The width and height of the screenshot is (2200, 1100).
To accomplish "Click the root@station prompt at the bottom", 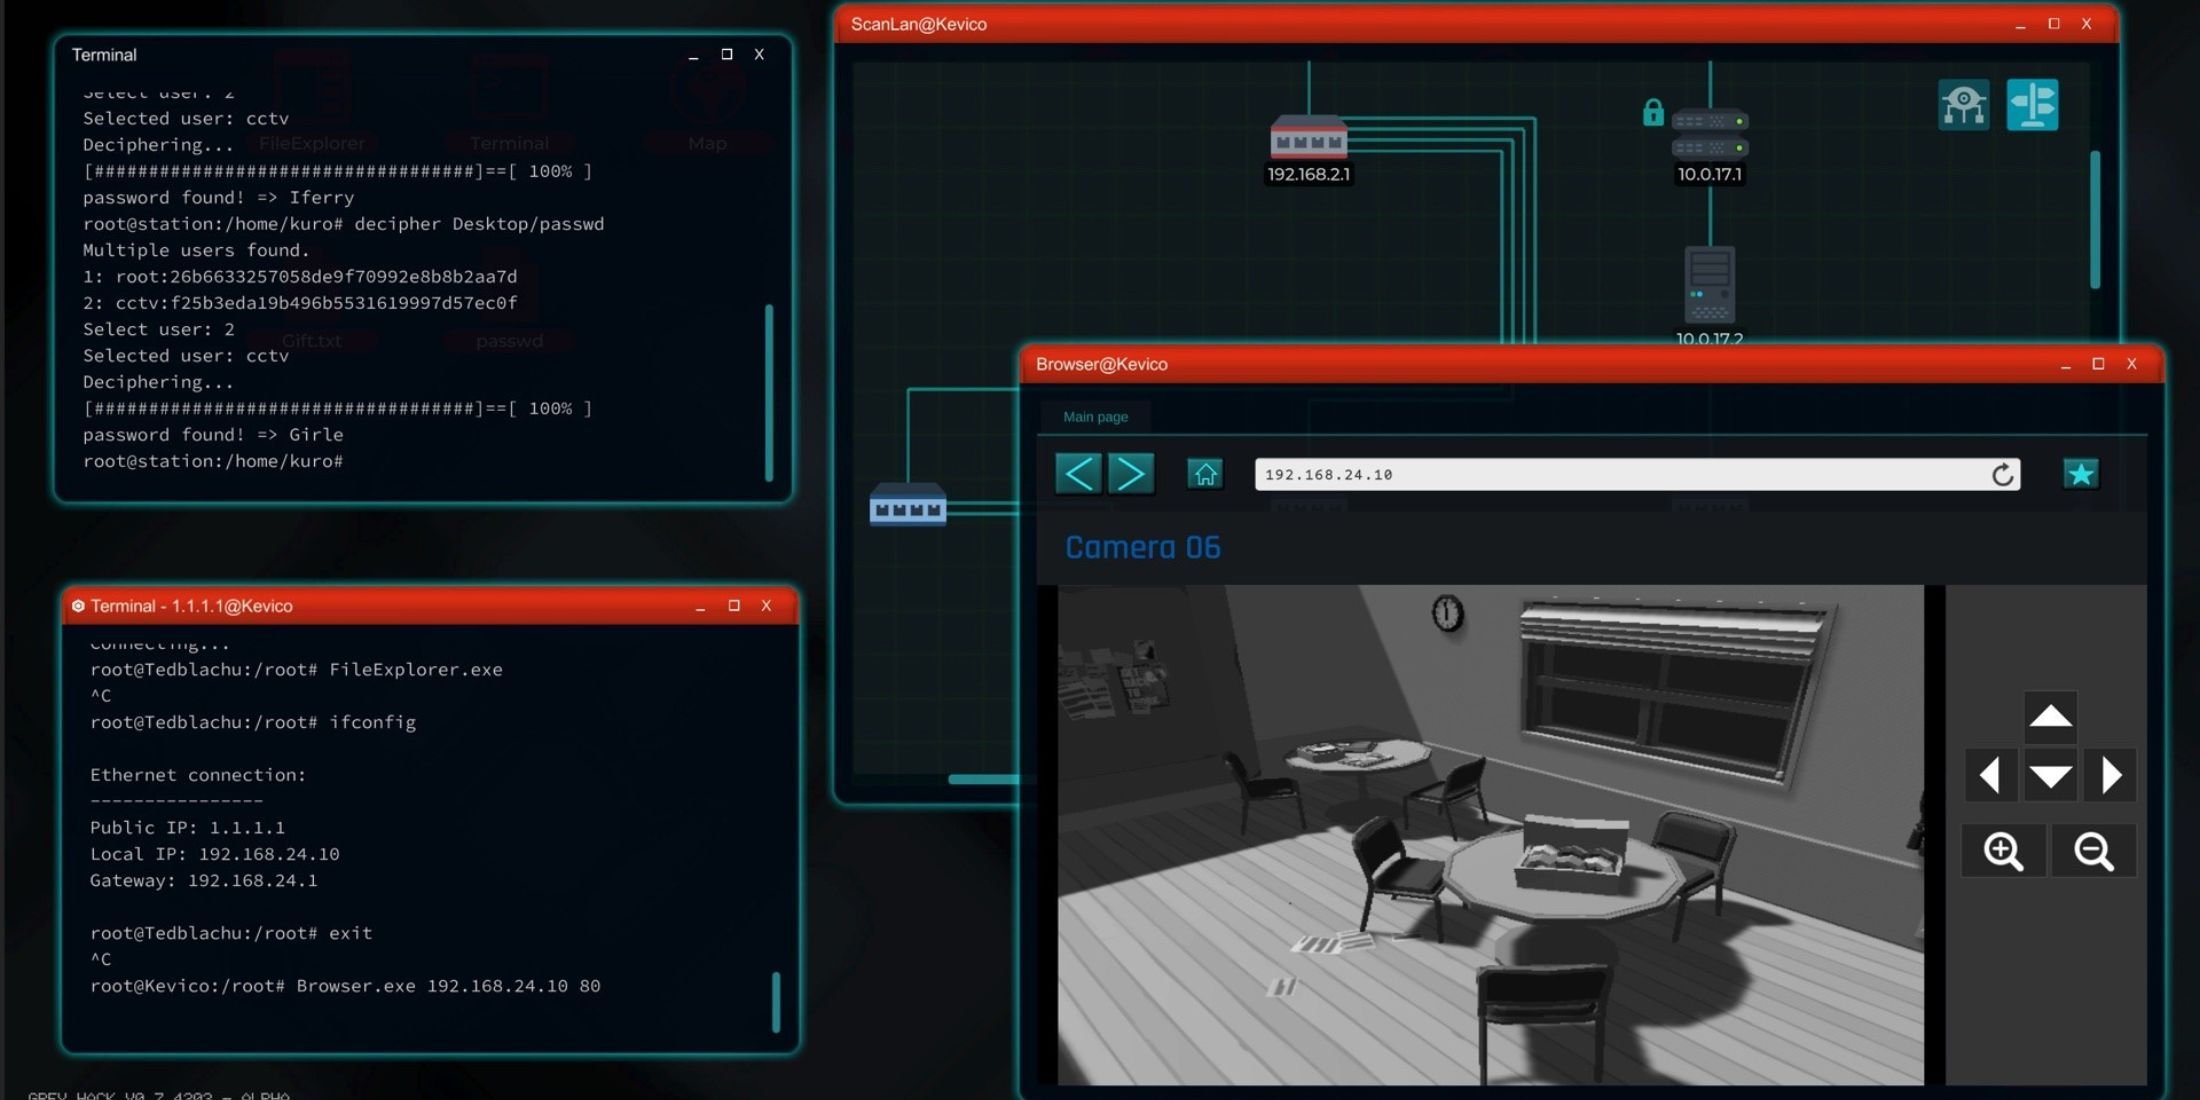I will [x=213, y=462].
